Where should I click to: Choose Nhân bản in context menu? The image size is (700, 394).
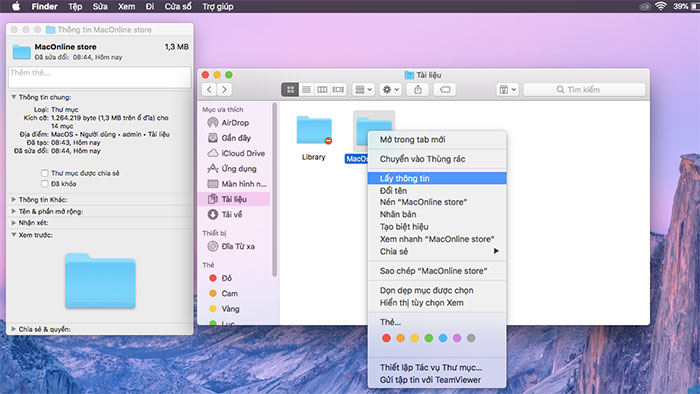437,214
